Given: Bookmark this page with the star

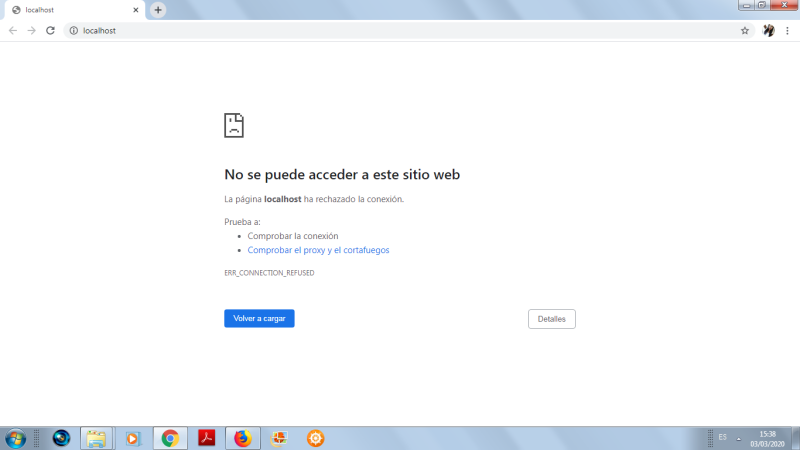Looking at the screenshot, I should (x=745, y=31).
